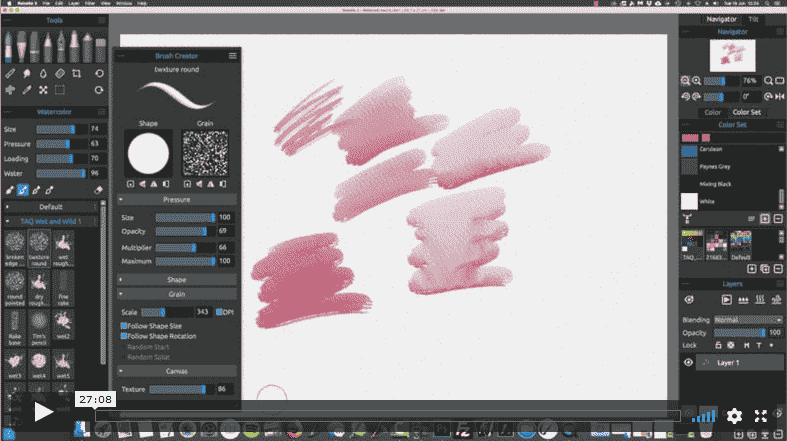Switch to the Navigator tab

(721, 19)
